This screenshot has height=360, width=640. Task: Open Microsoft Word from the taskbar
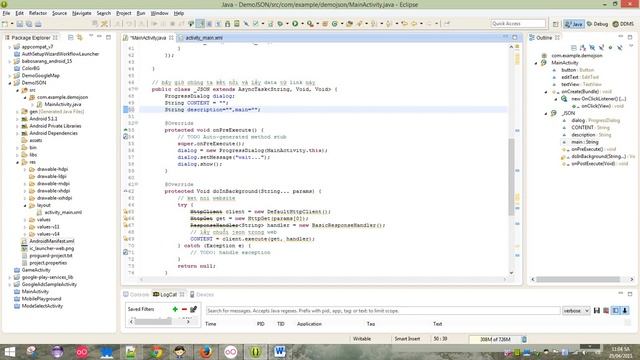pos(280,351)
